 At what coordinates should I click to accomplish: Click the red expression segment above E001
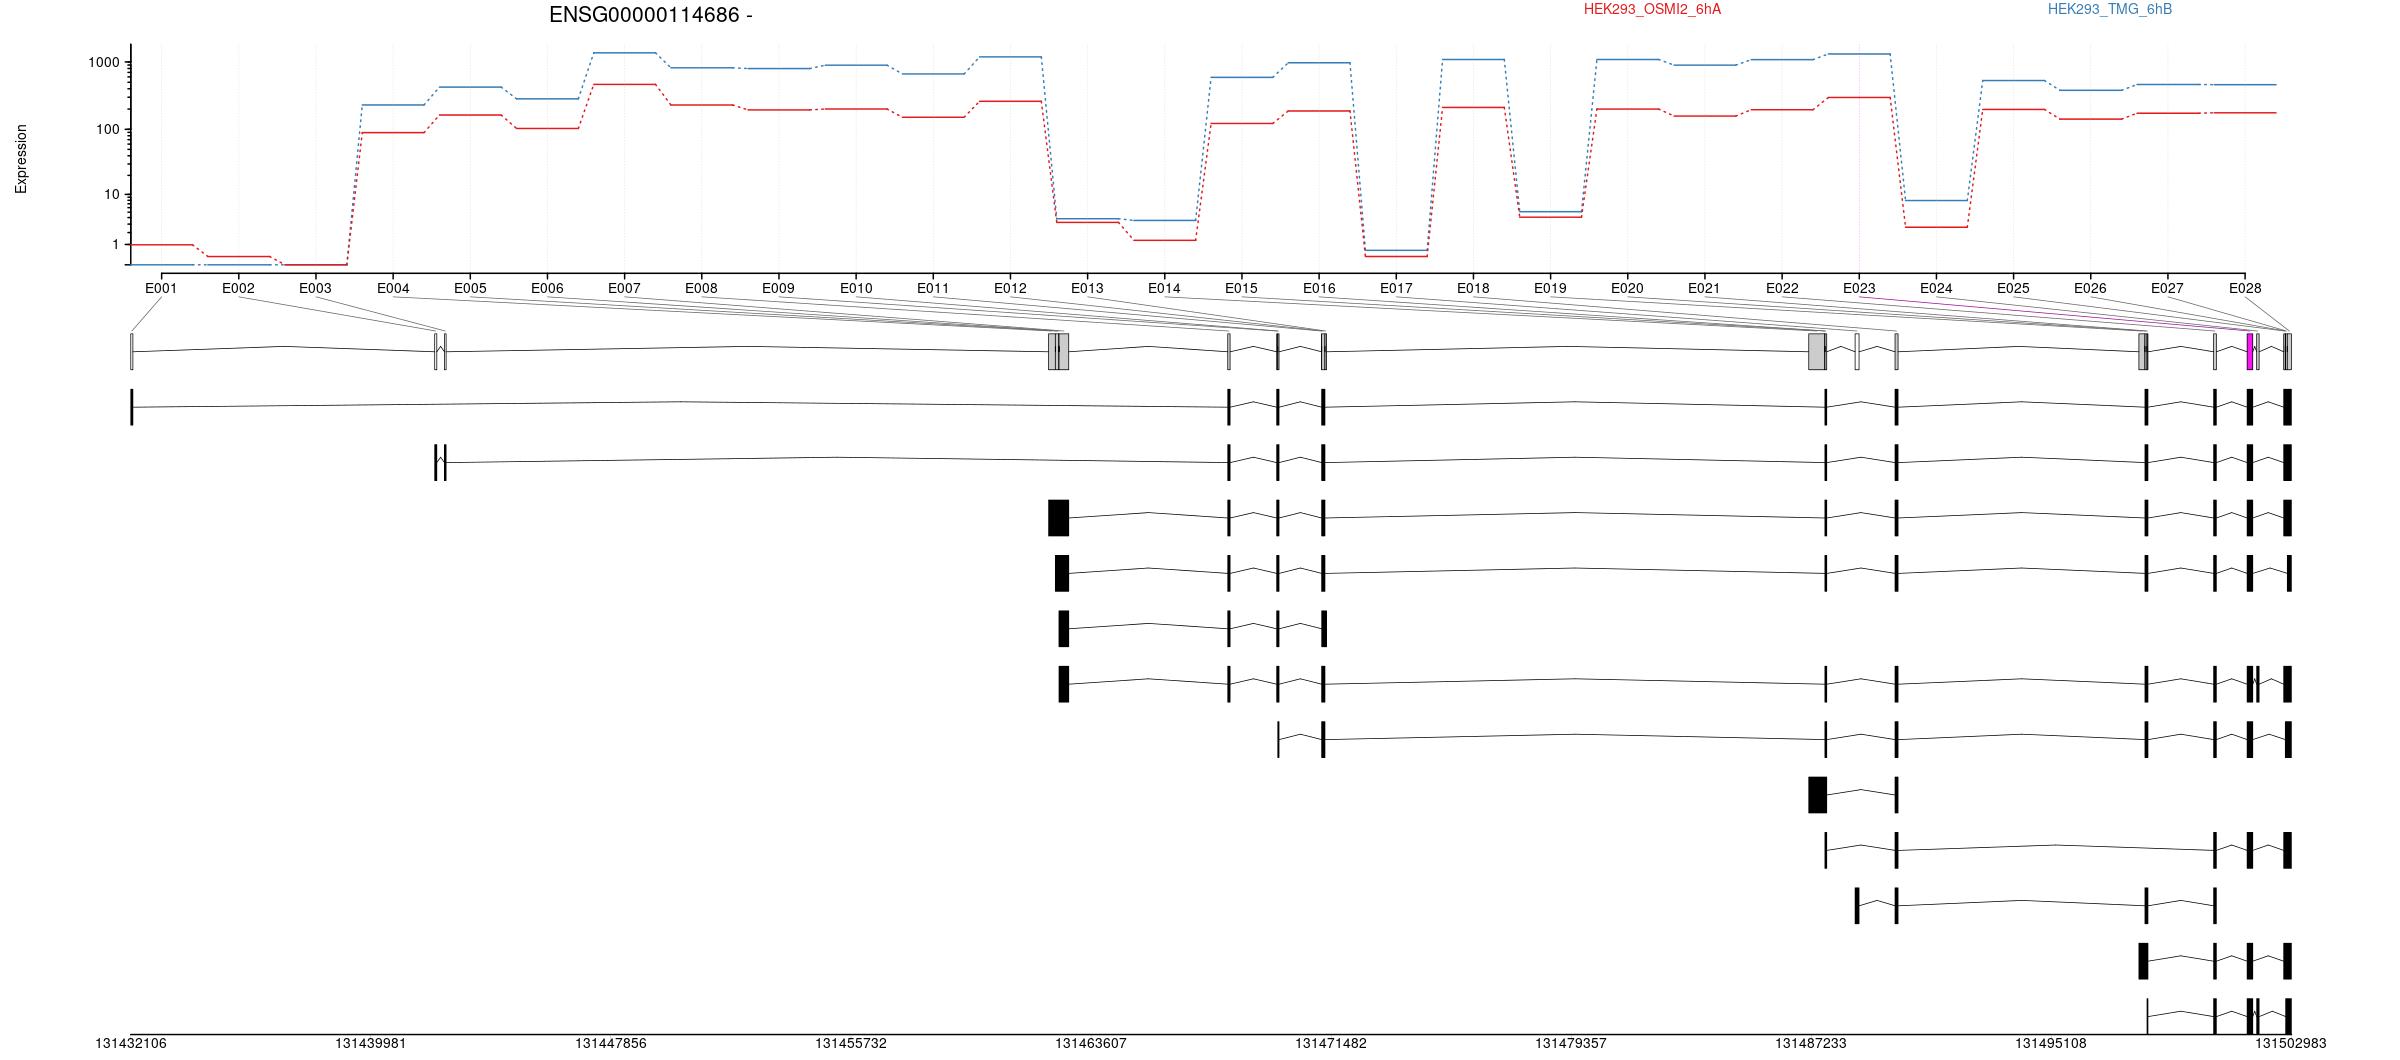click(x=161, y=245)
